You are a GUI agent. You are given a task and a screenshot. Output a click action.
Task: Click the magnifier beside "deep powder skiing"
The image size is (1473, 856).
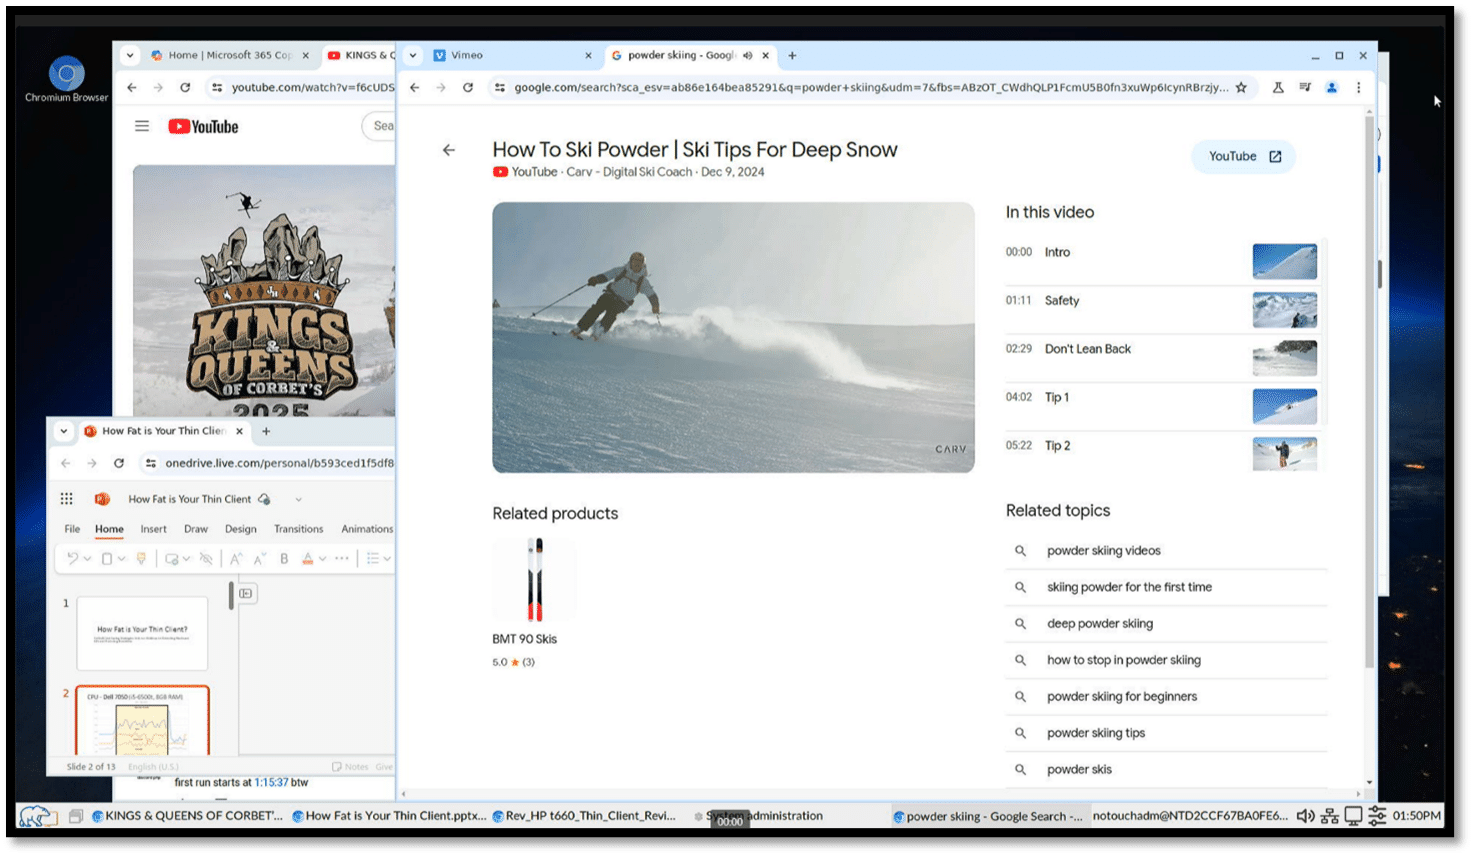point(1021,623)
